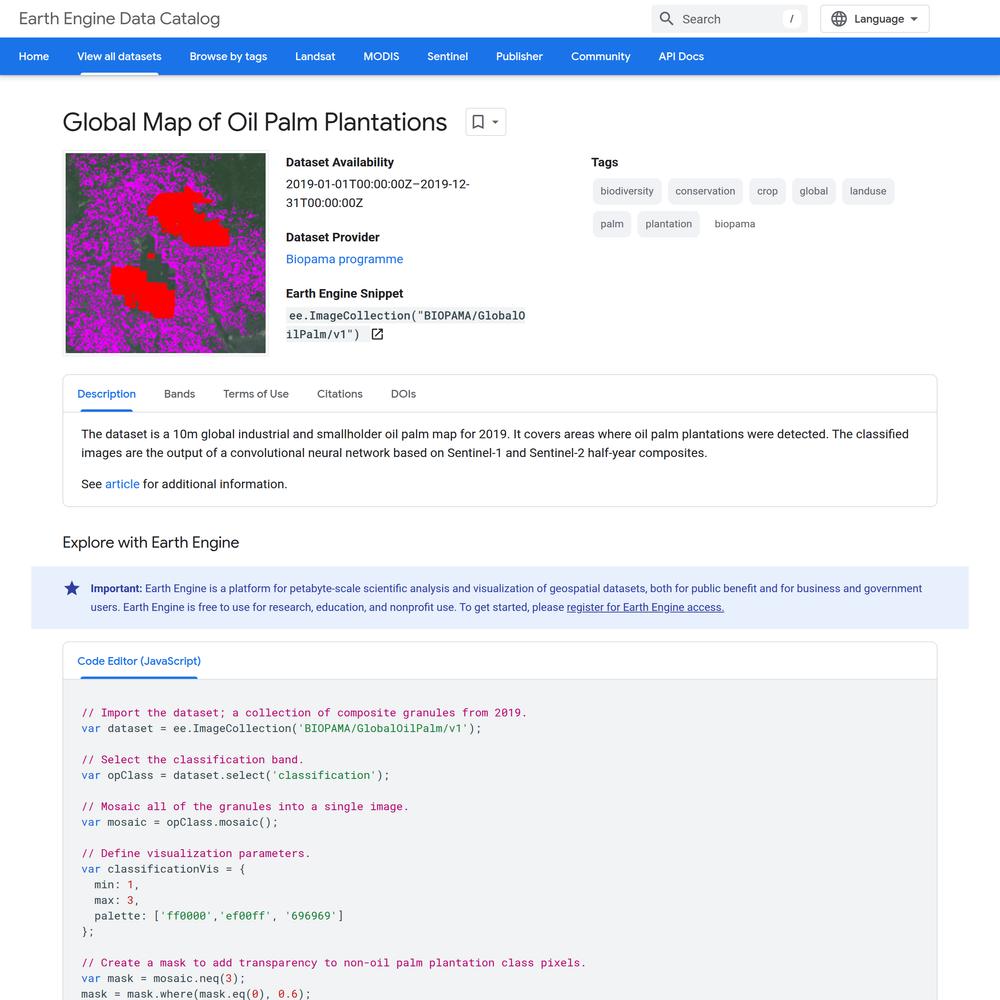The height and width of the screenshot is (1000, 1000).
Task: Select the Citations tab
Action: click(x=339, y=394)
